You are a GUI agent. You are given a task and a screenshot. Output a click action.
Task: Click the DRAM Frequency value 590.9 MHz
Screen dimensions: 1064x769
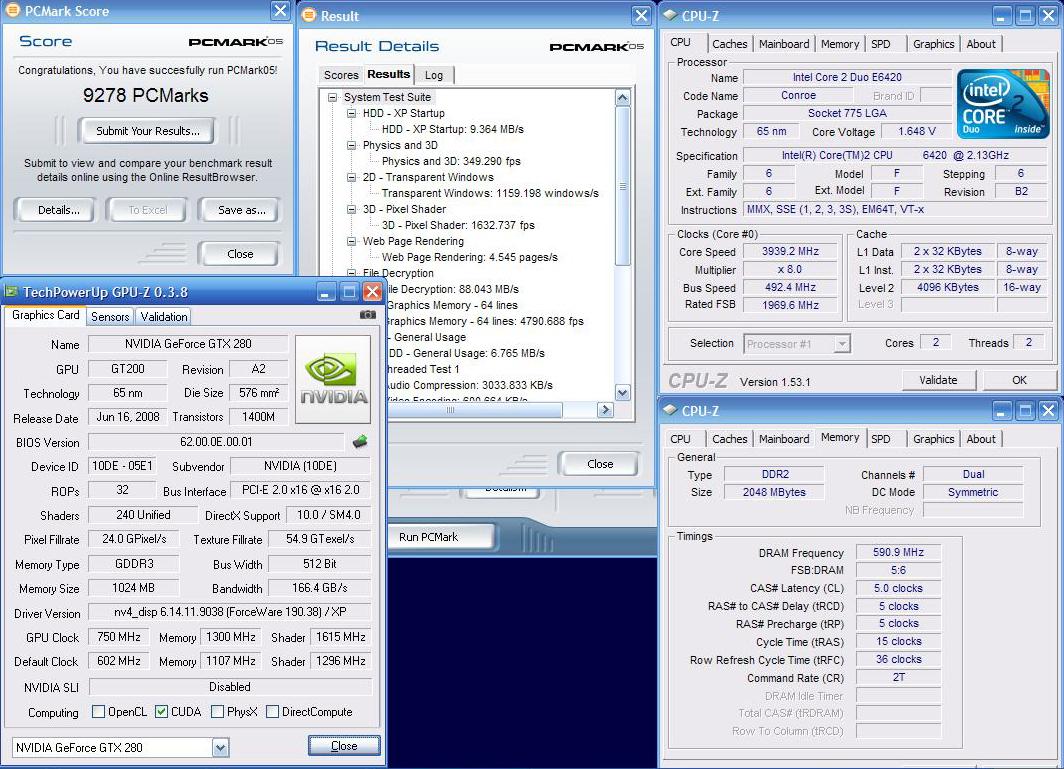(x=898, y=552)
